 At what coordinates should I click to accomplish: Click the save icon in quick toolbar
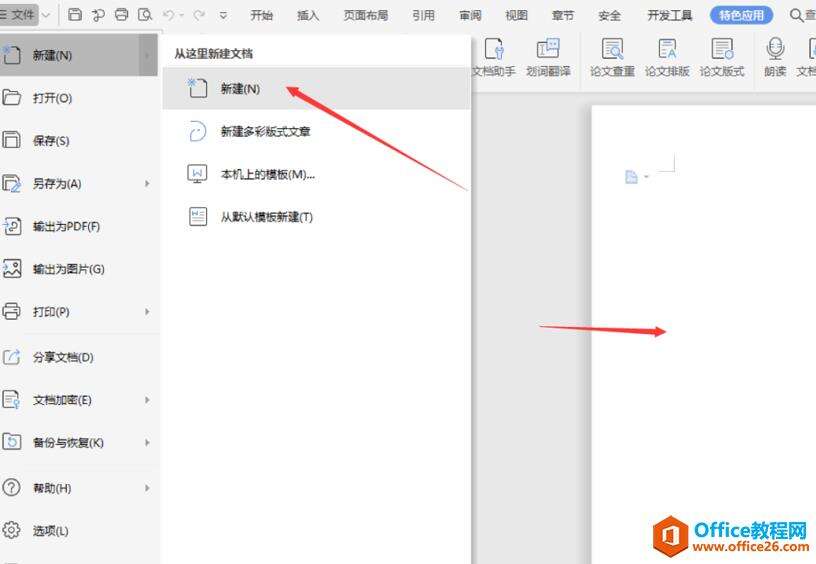tap(75, 15)
